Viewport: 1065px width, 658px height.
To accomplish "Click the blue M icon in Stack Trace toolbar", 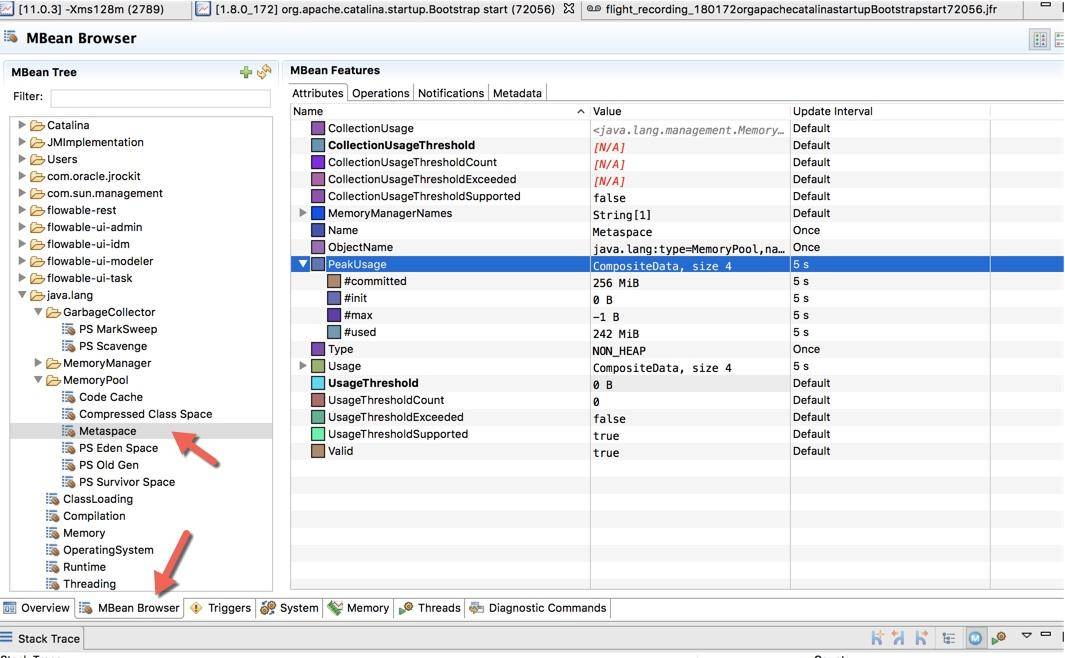I will (x=975, y=637).
